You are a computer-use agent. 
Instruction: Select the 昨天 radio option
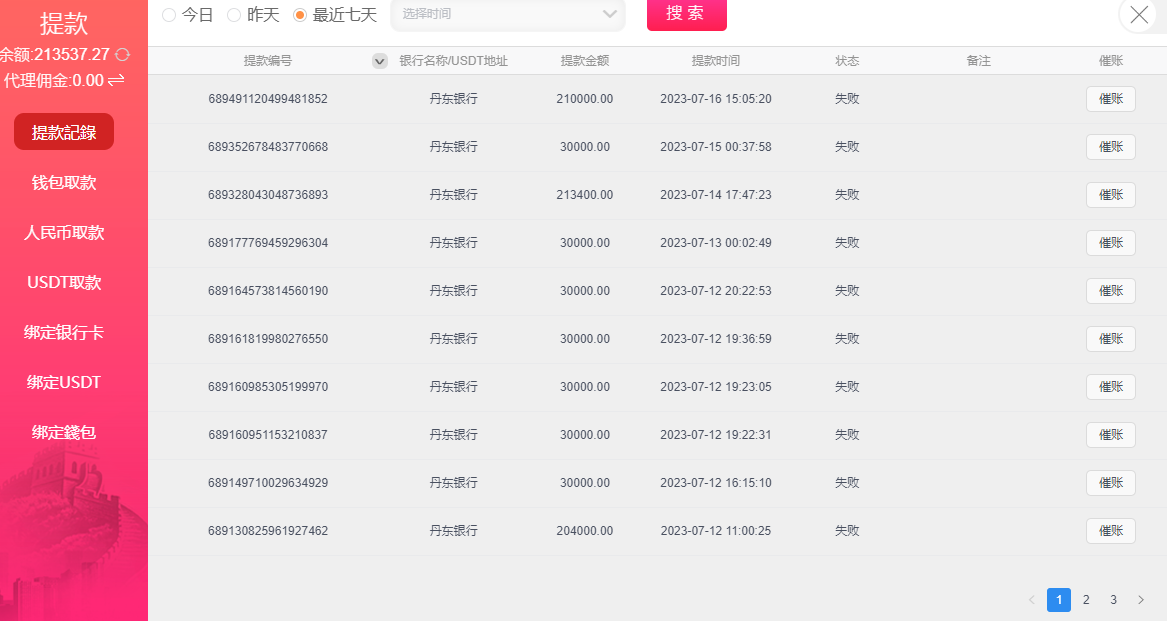click(235, 15)
